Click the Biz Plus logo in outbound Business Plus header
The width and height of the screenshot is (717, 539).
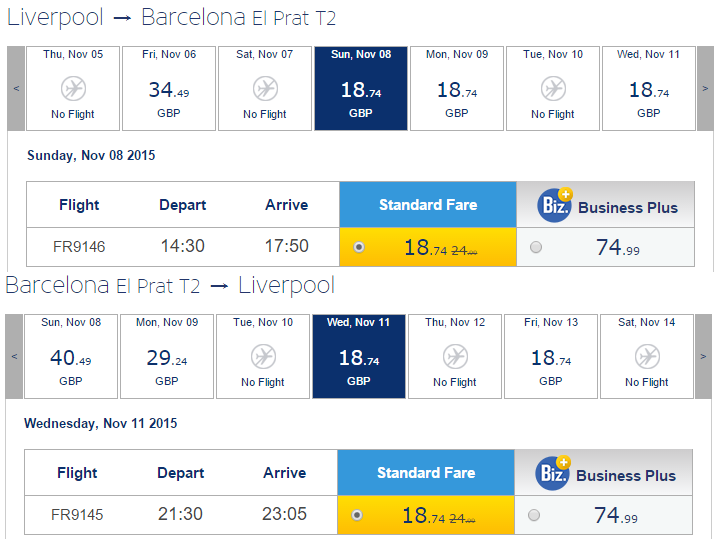click(555, 205)
